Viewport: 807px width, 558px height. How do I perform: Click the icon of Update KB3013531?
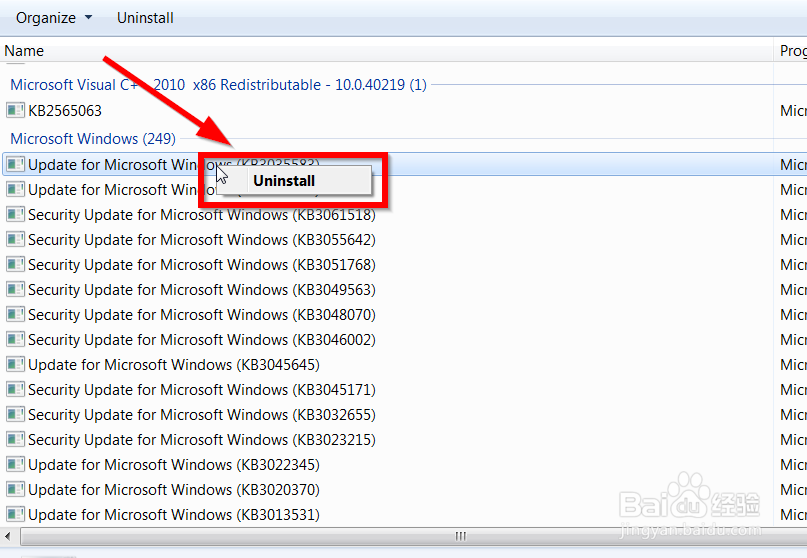click(x=15, y=514)
